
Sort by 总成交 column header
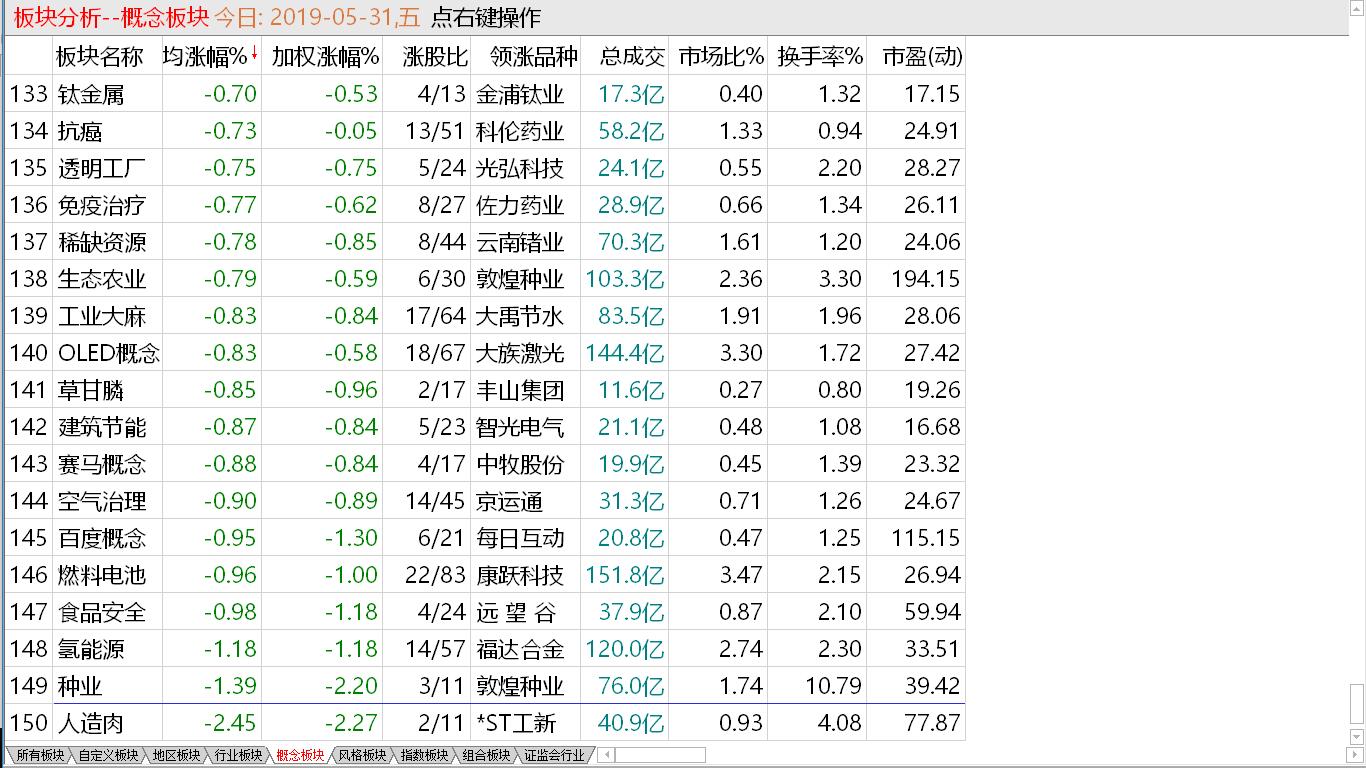(632, 57)
